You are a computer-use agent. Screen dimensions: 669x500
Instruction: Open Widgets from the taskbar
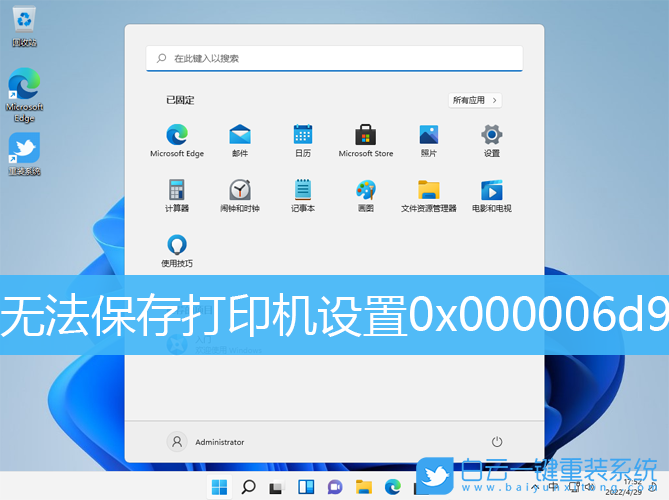coord(306,487)
